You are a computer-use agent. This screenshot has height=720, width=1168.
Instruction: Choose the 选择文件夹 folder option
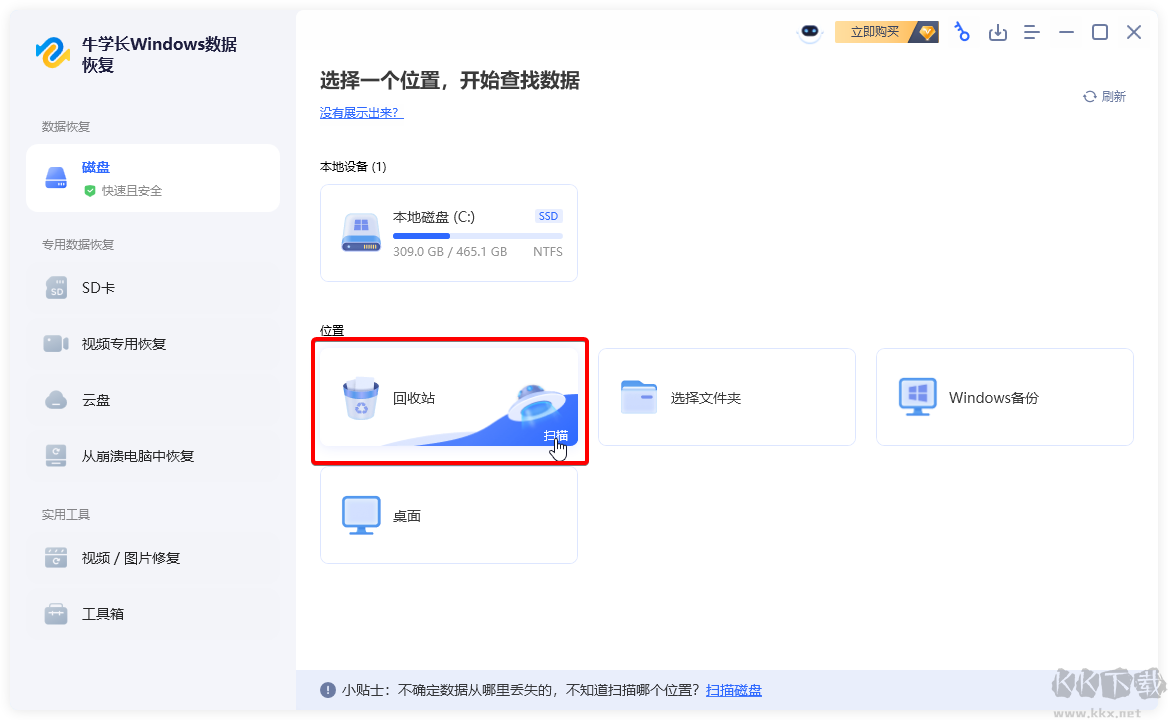(x=727, y=397)
